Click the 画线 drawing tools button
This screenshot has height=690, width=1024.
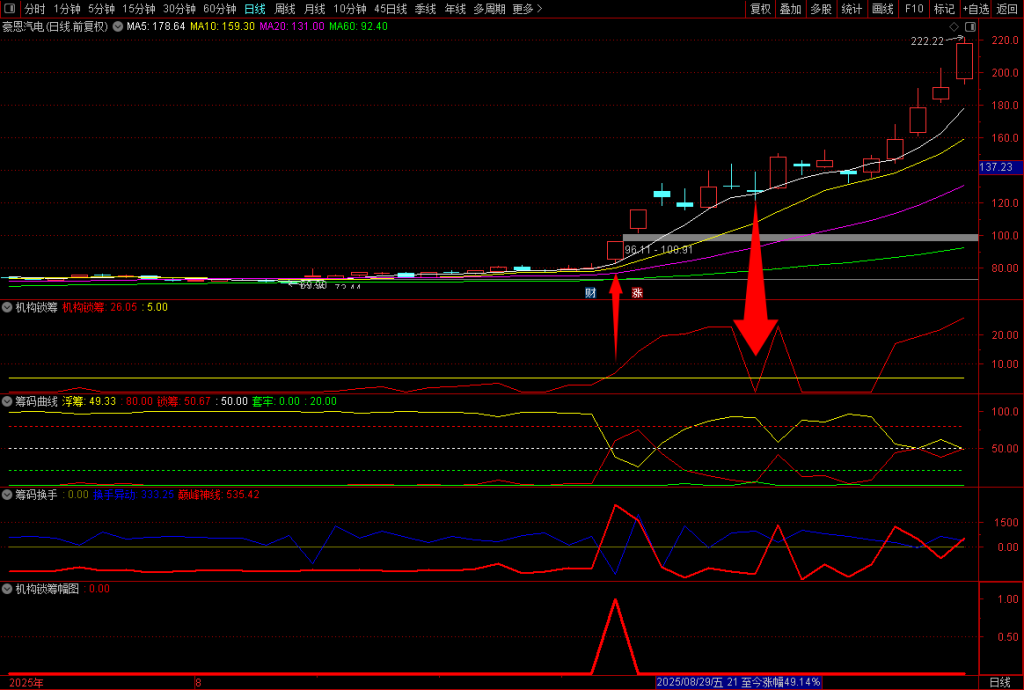(x=883, y=9)
